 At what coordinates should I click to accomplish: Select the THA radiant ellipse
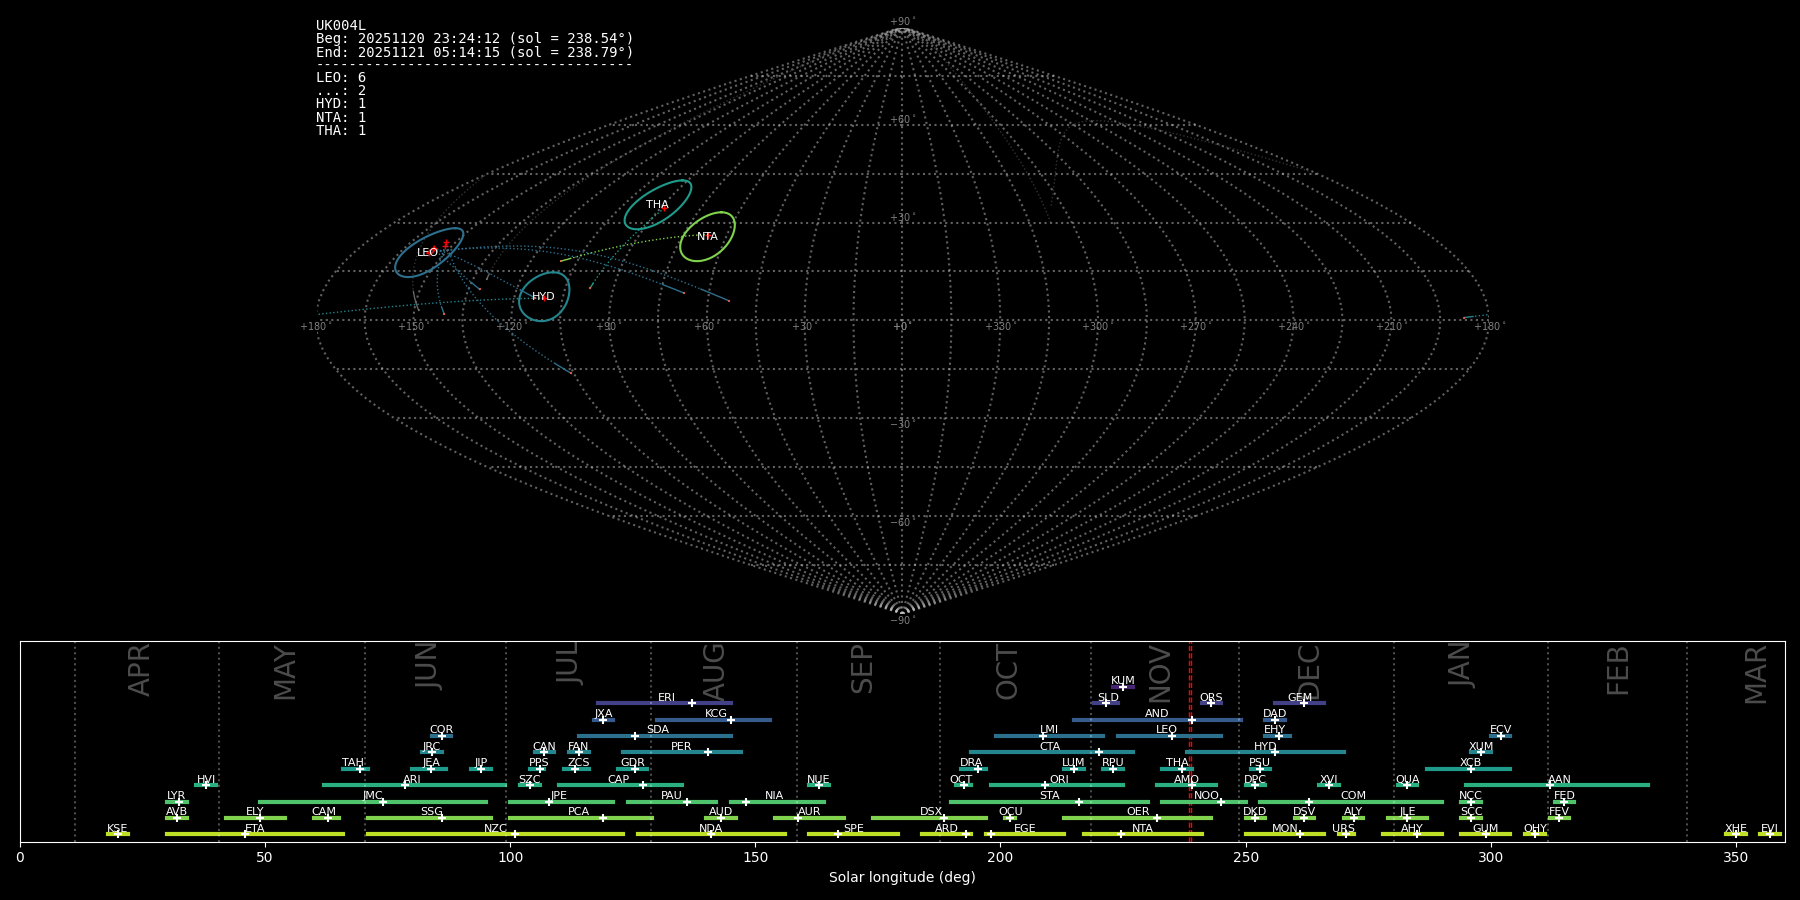click(657, 204)
